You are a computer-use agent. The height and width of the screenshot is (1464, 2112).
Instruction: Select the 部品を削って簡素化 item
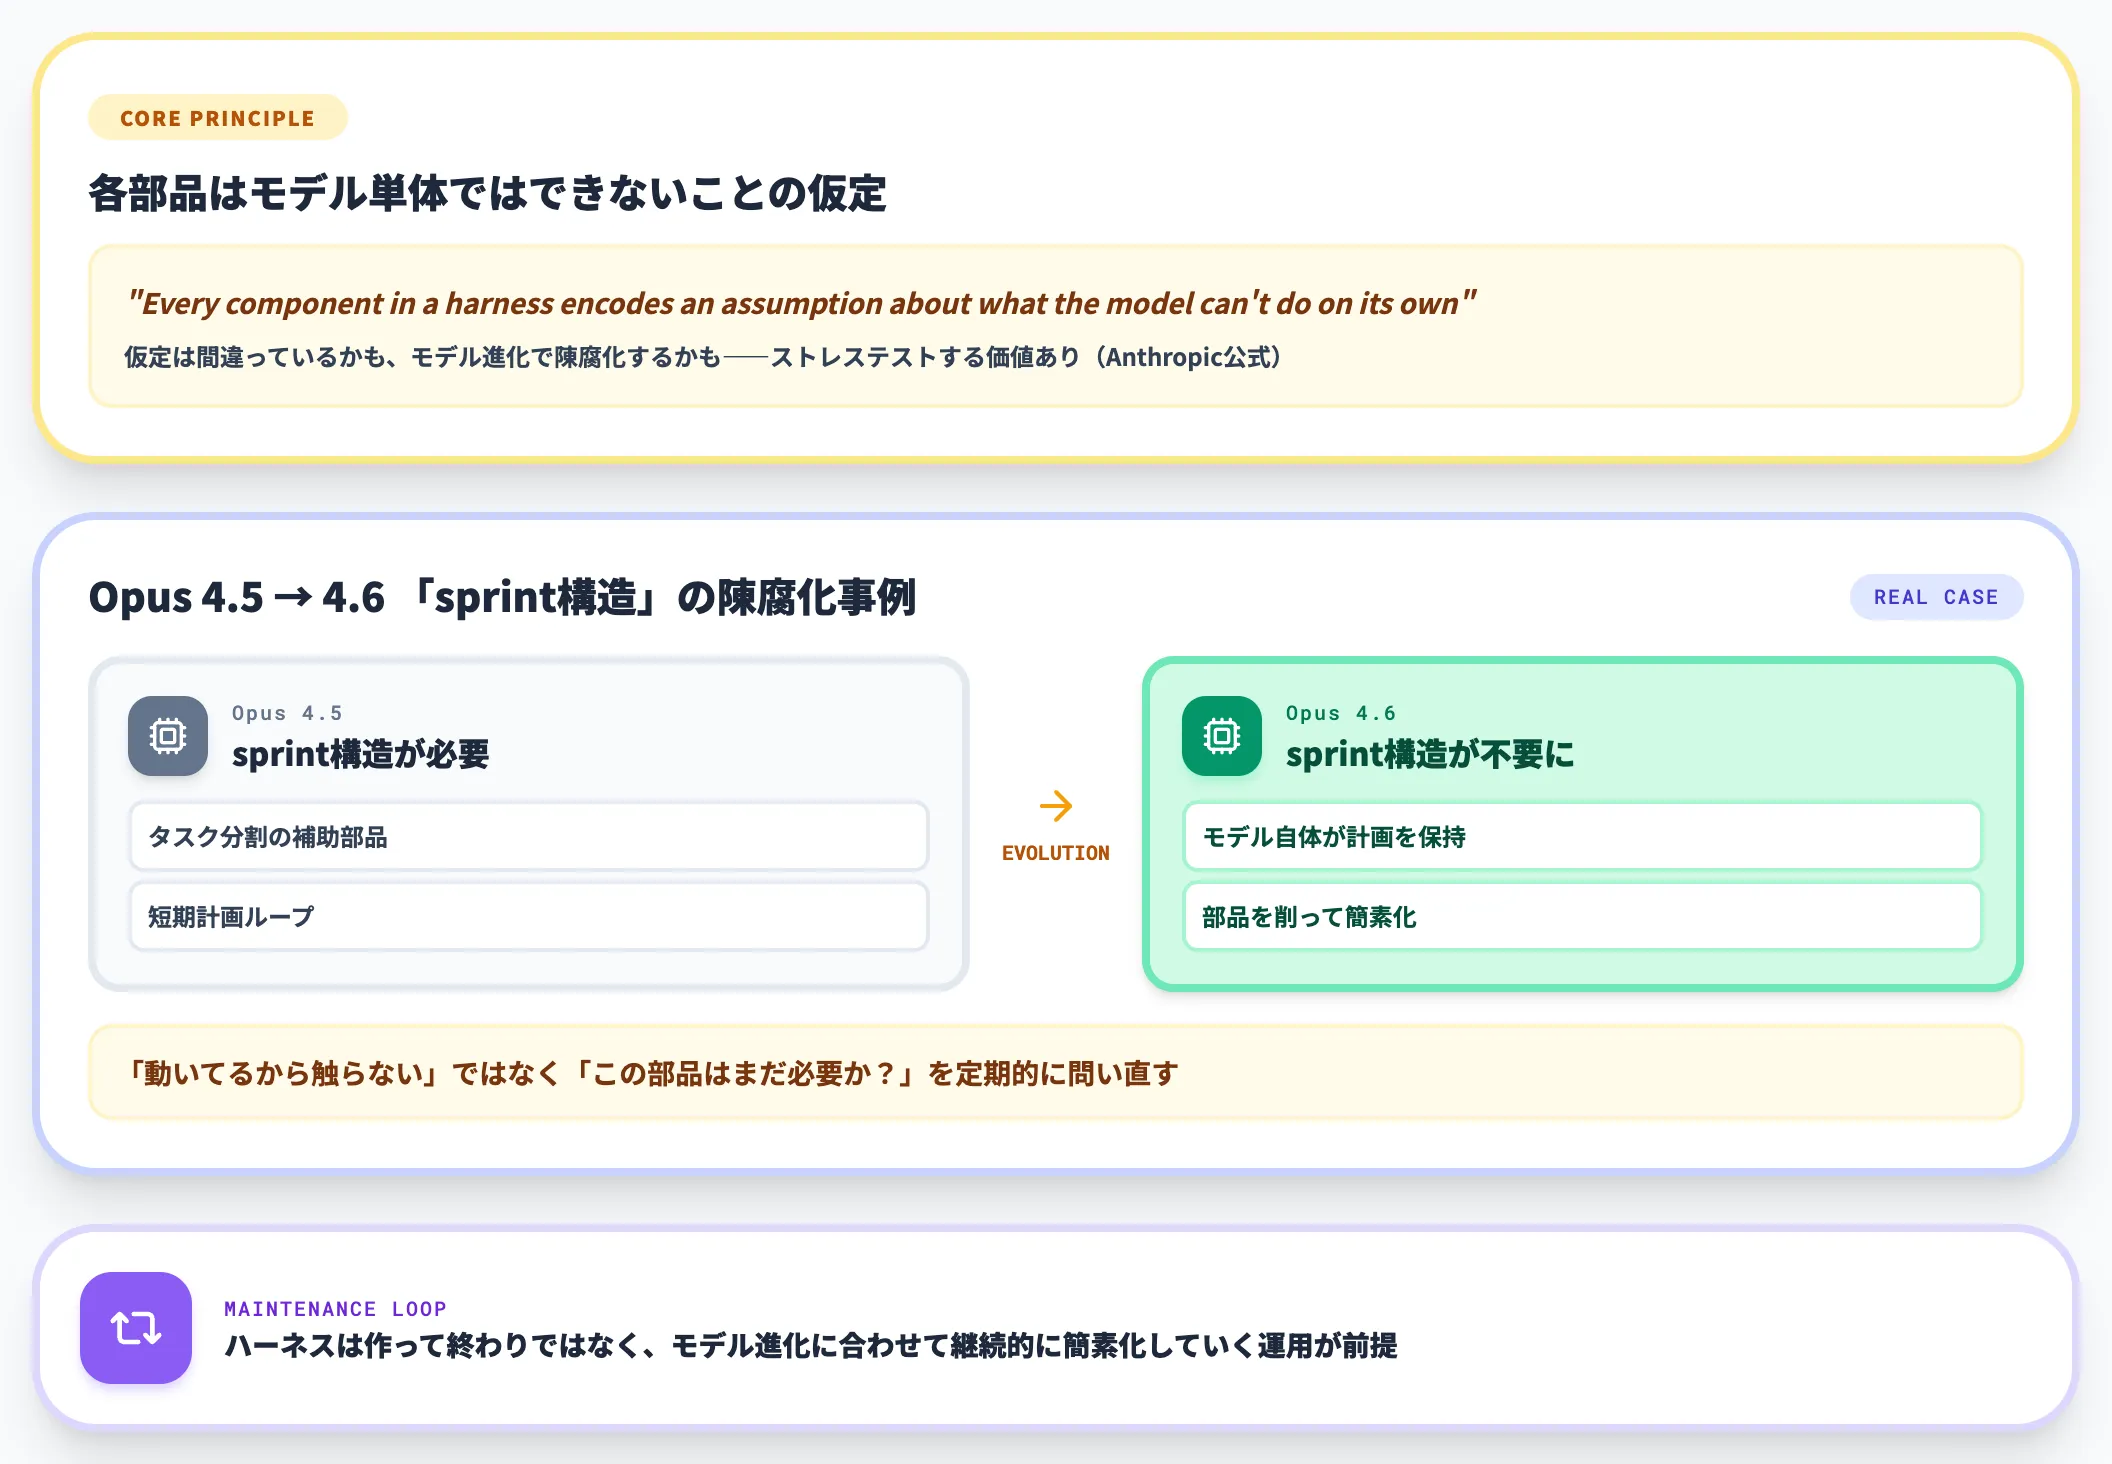coord(1582,916)
